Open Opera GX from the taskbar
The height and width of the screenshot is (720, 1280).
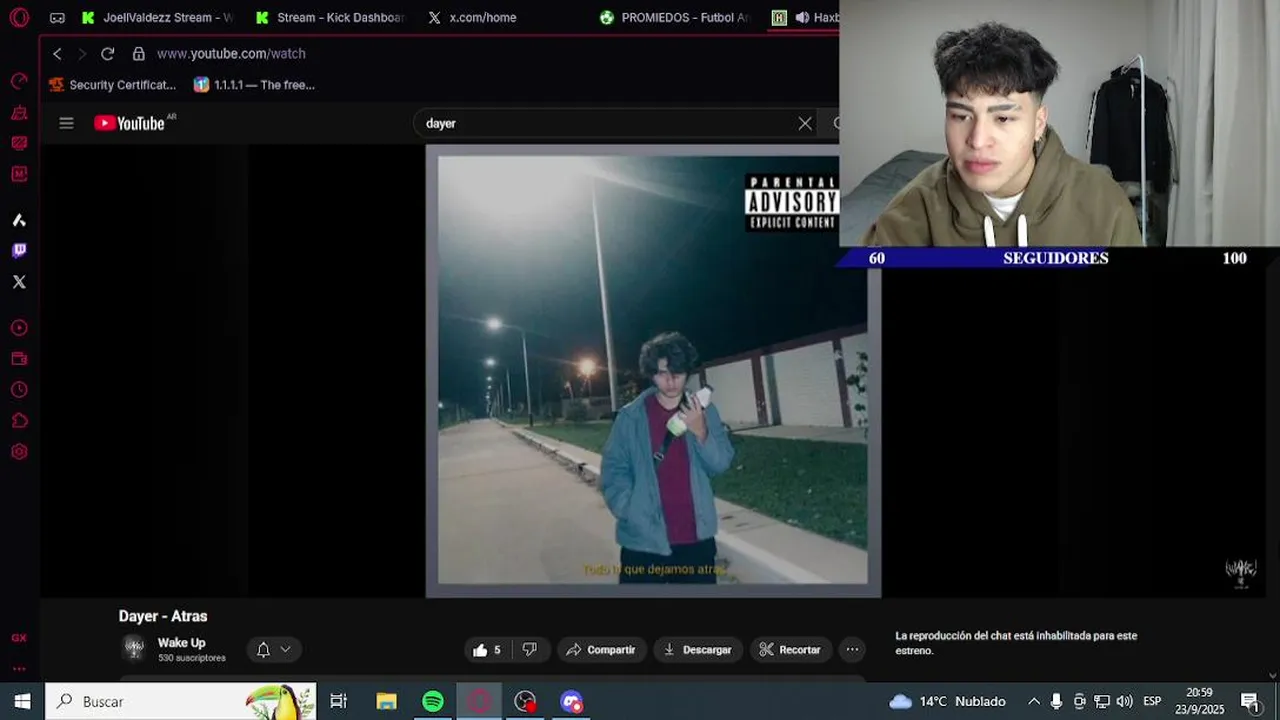pos(480,702)
